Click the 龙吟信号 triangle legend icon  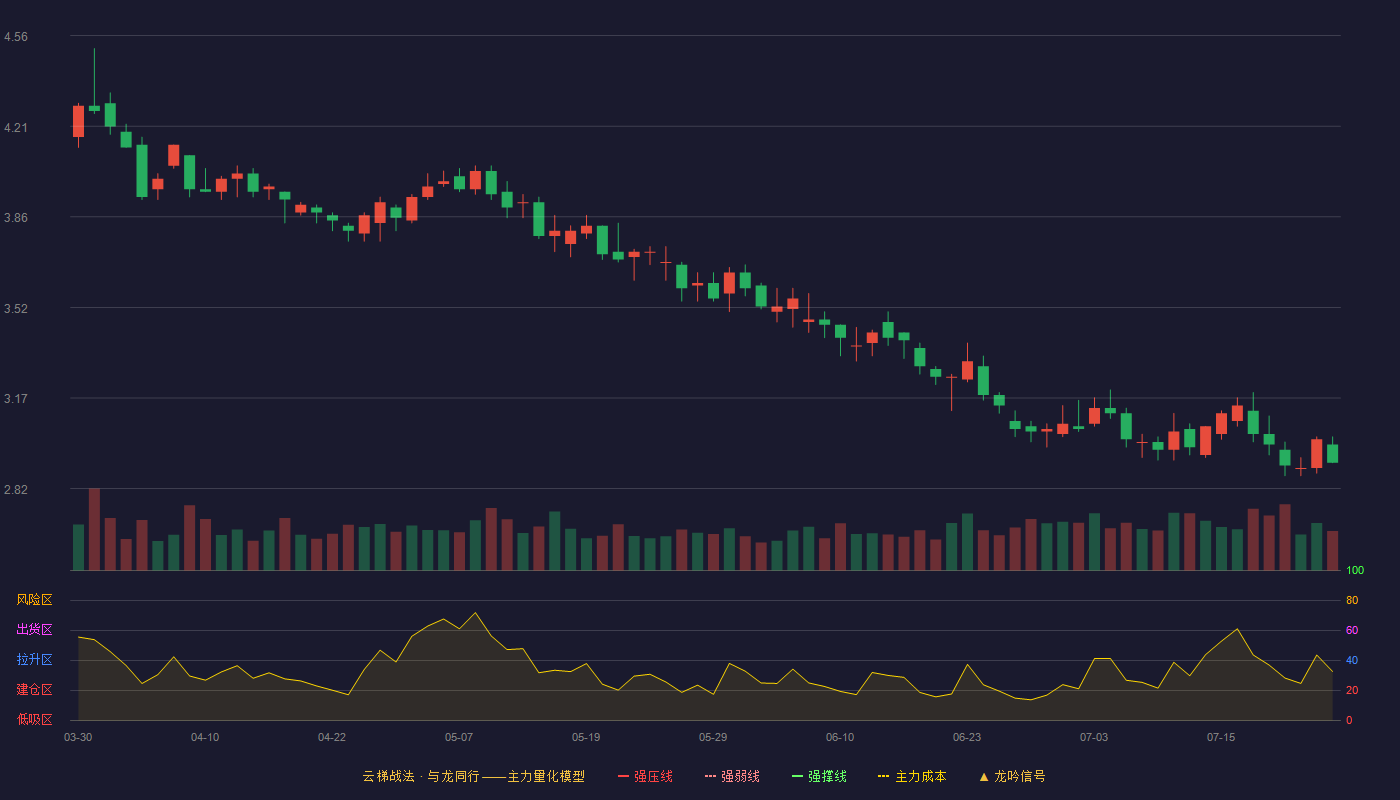click(x=985, y=776)
